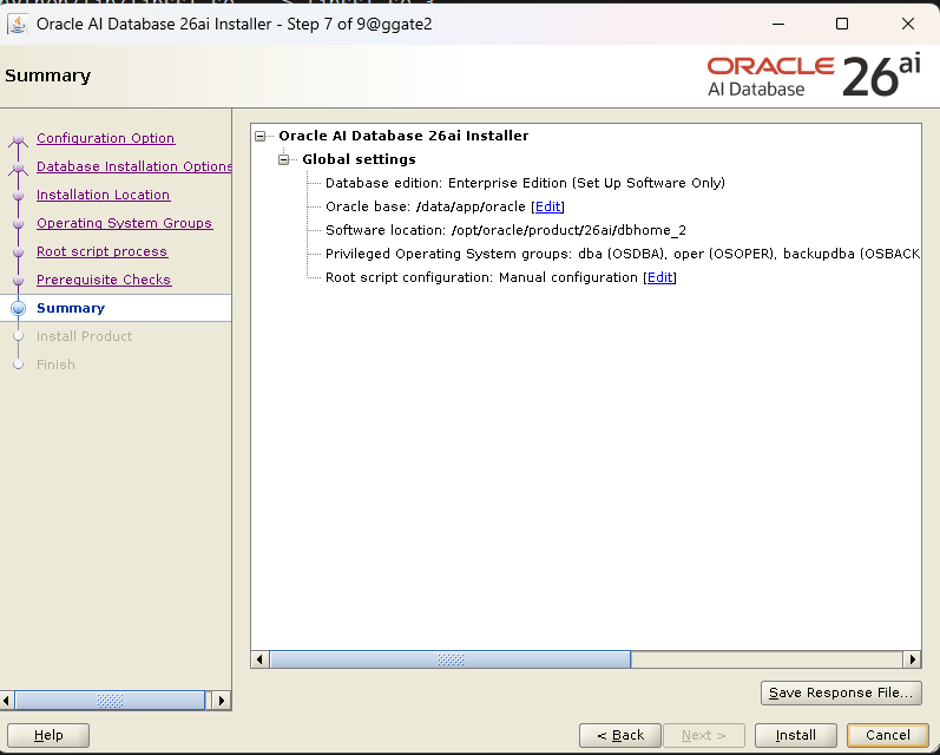
Task: Go to Configuration Option step
Action: [x=106, y=138]
